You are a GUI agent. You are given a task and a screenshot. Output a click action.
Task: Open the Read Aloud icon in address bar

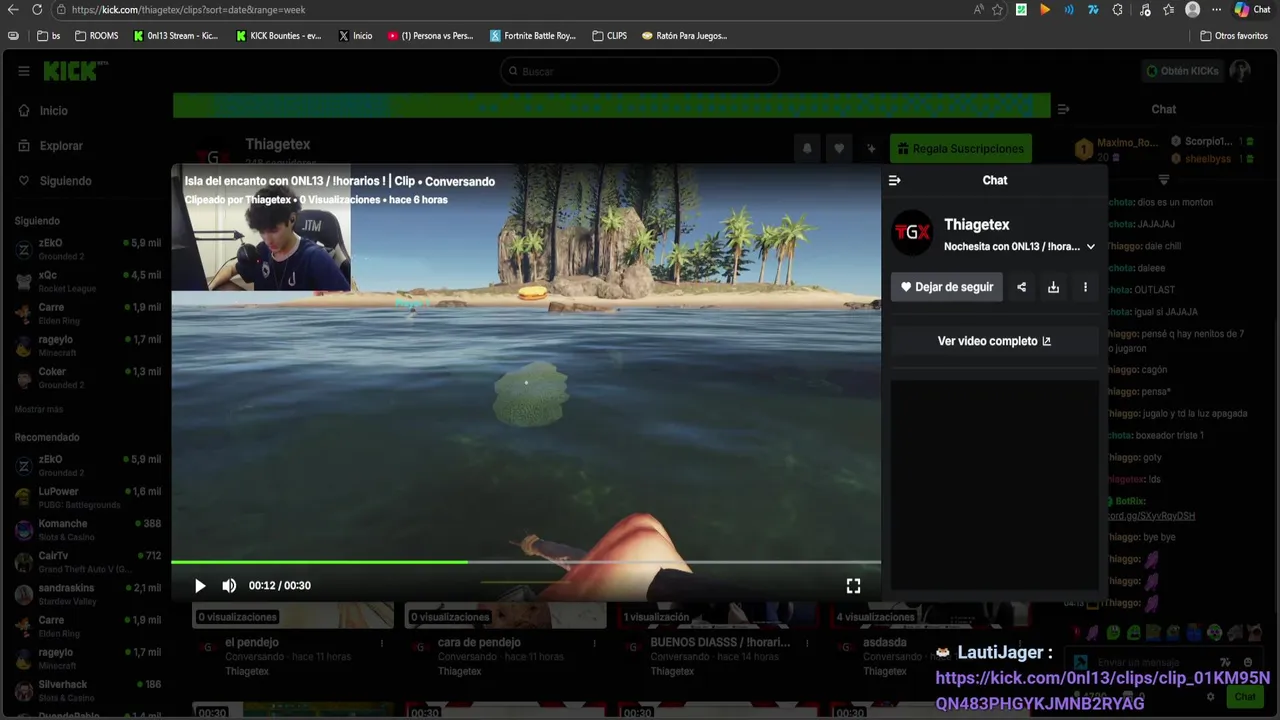point(978,10)
